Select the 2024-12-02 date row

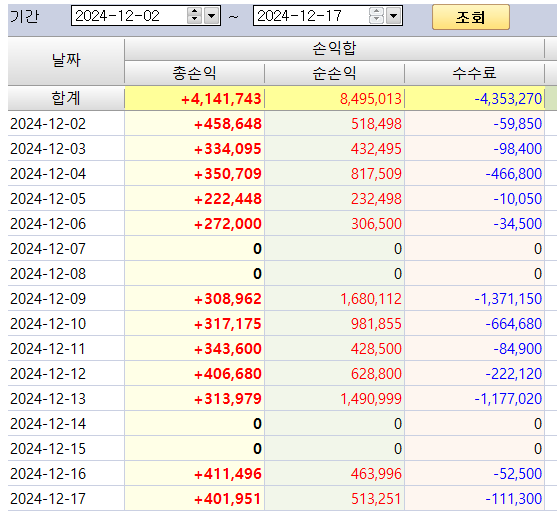pyautogui.click(x=48, y=124)
